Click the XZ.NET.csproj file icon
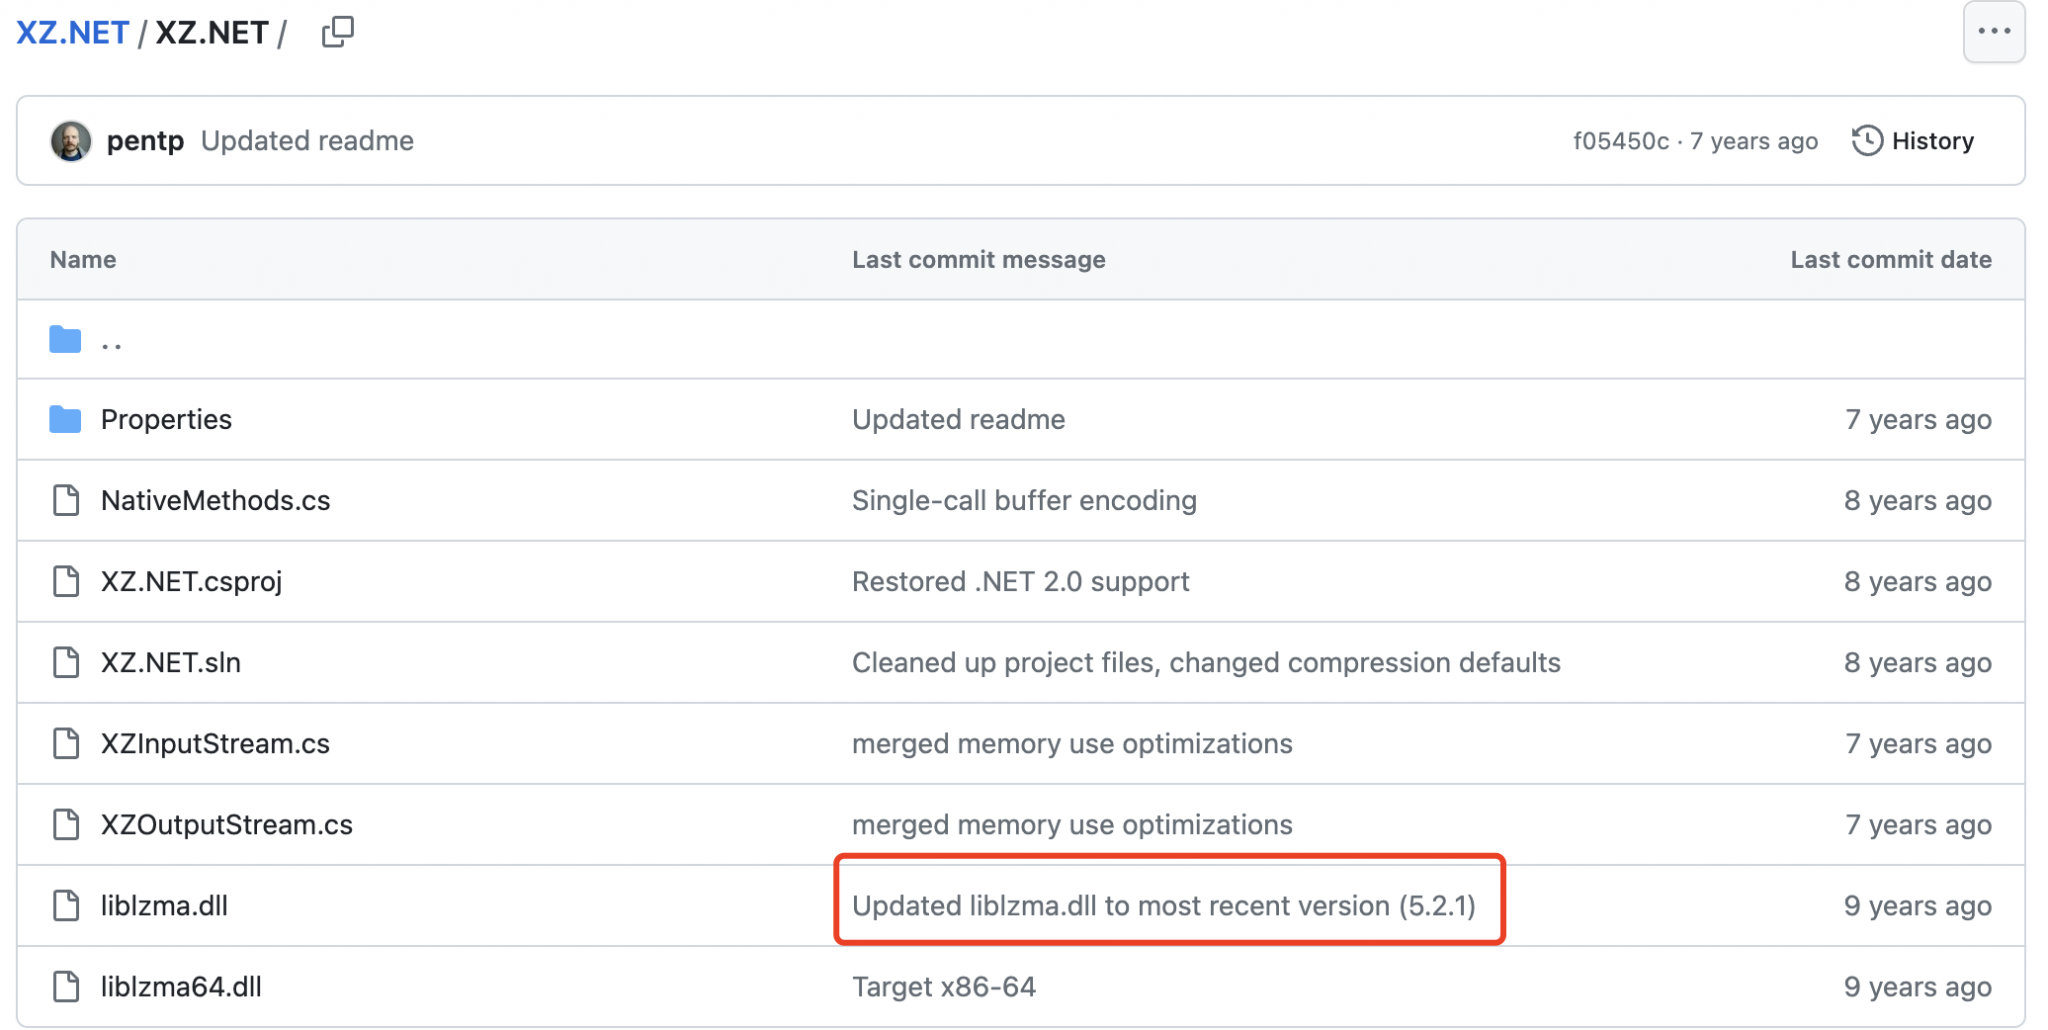Screen dimensions: 2048x1030 [x=66, y=581]
